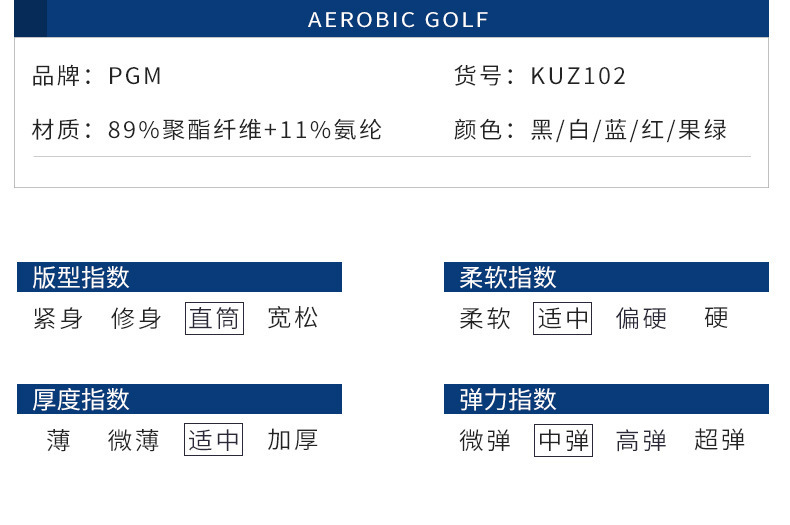Screen dimensions: 790x525
Task: Click the boxed 直筒 fit option
Action: click(214, 319)
